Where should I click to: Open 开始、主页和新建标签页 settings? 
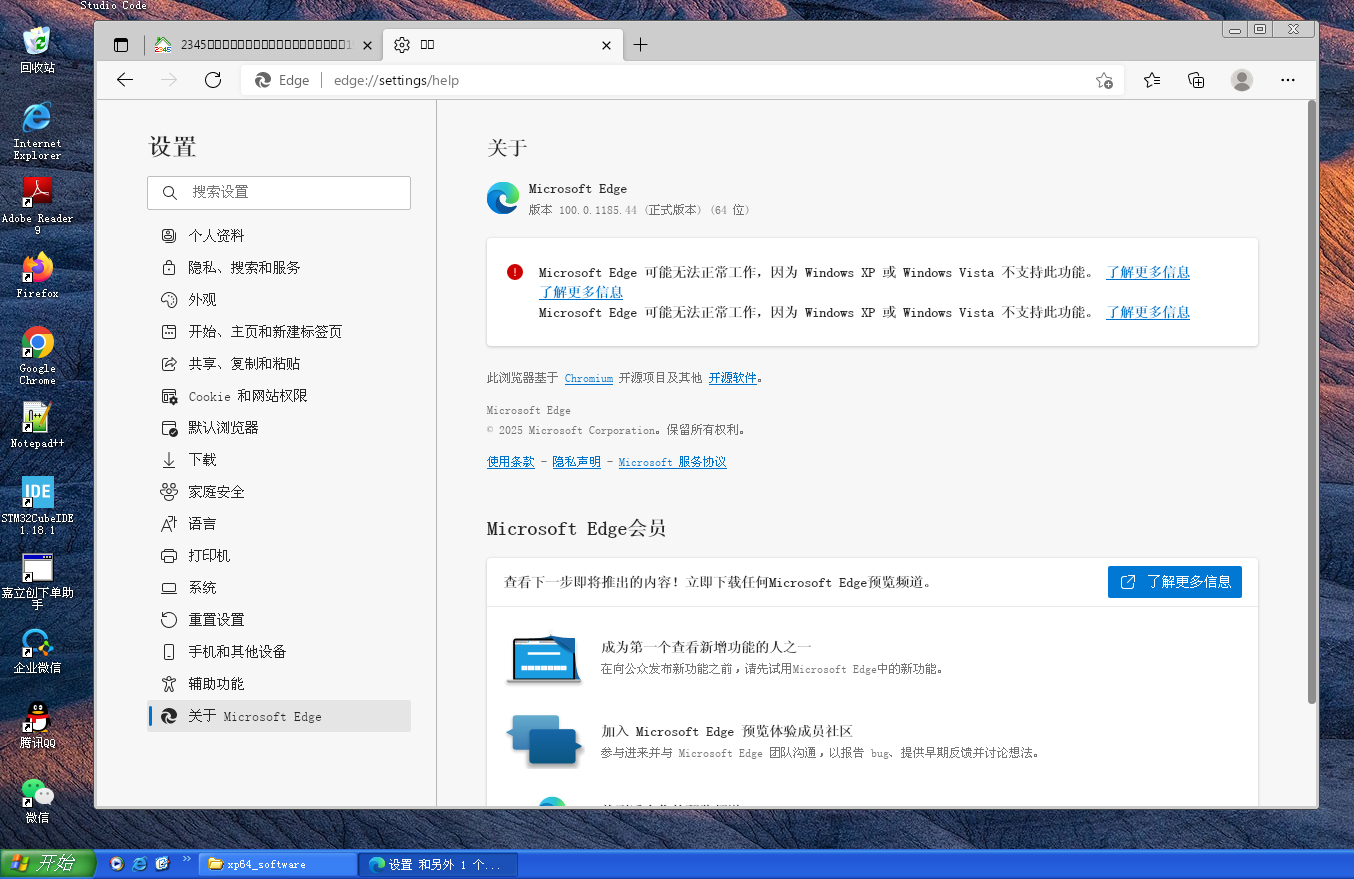[x=279, y=332]
